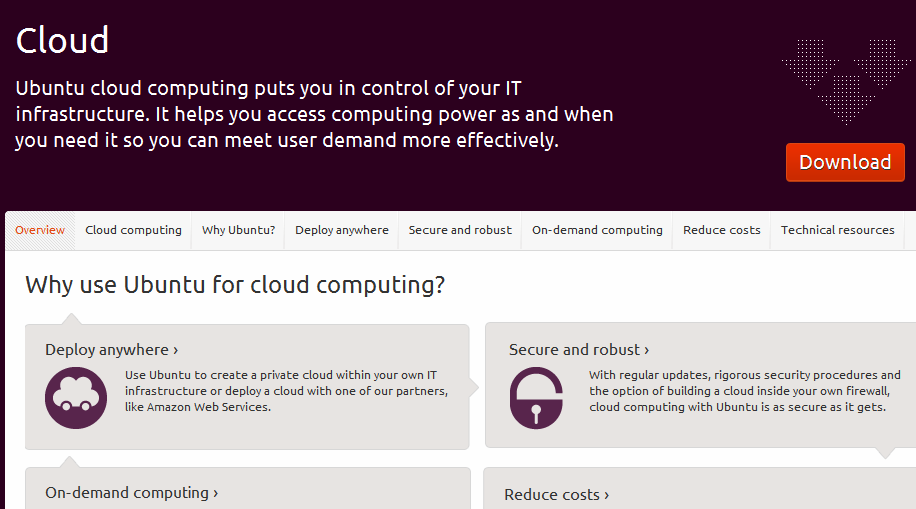916x509 pixels.
Task: Click the Cloud page title
Action: point(62,41)
